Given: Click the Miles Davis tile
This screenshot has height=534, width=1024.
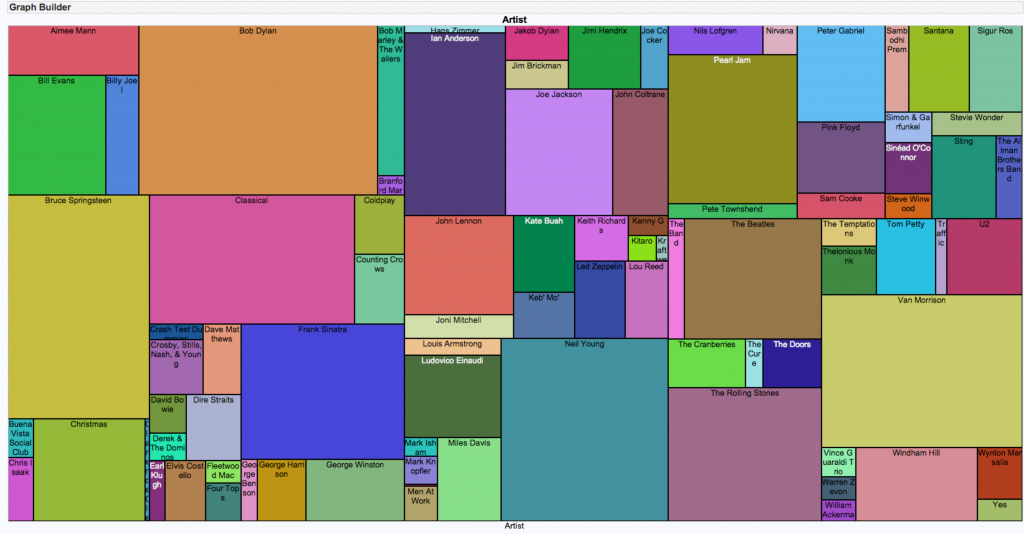Looking at the screenshot, I should click(469, 479).
